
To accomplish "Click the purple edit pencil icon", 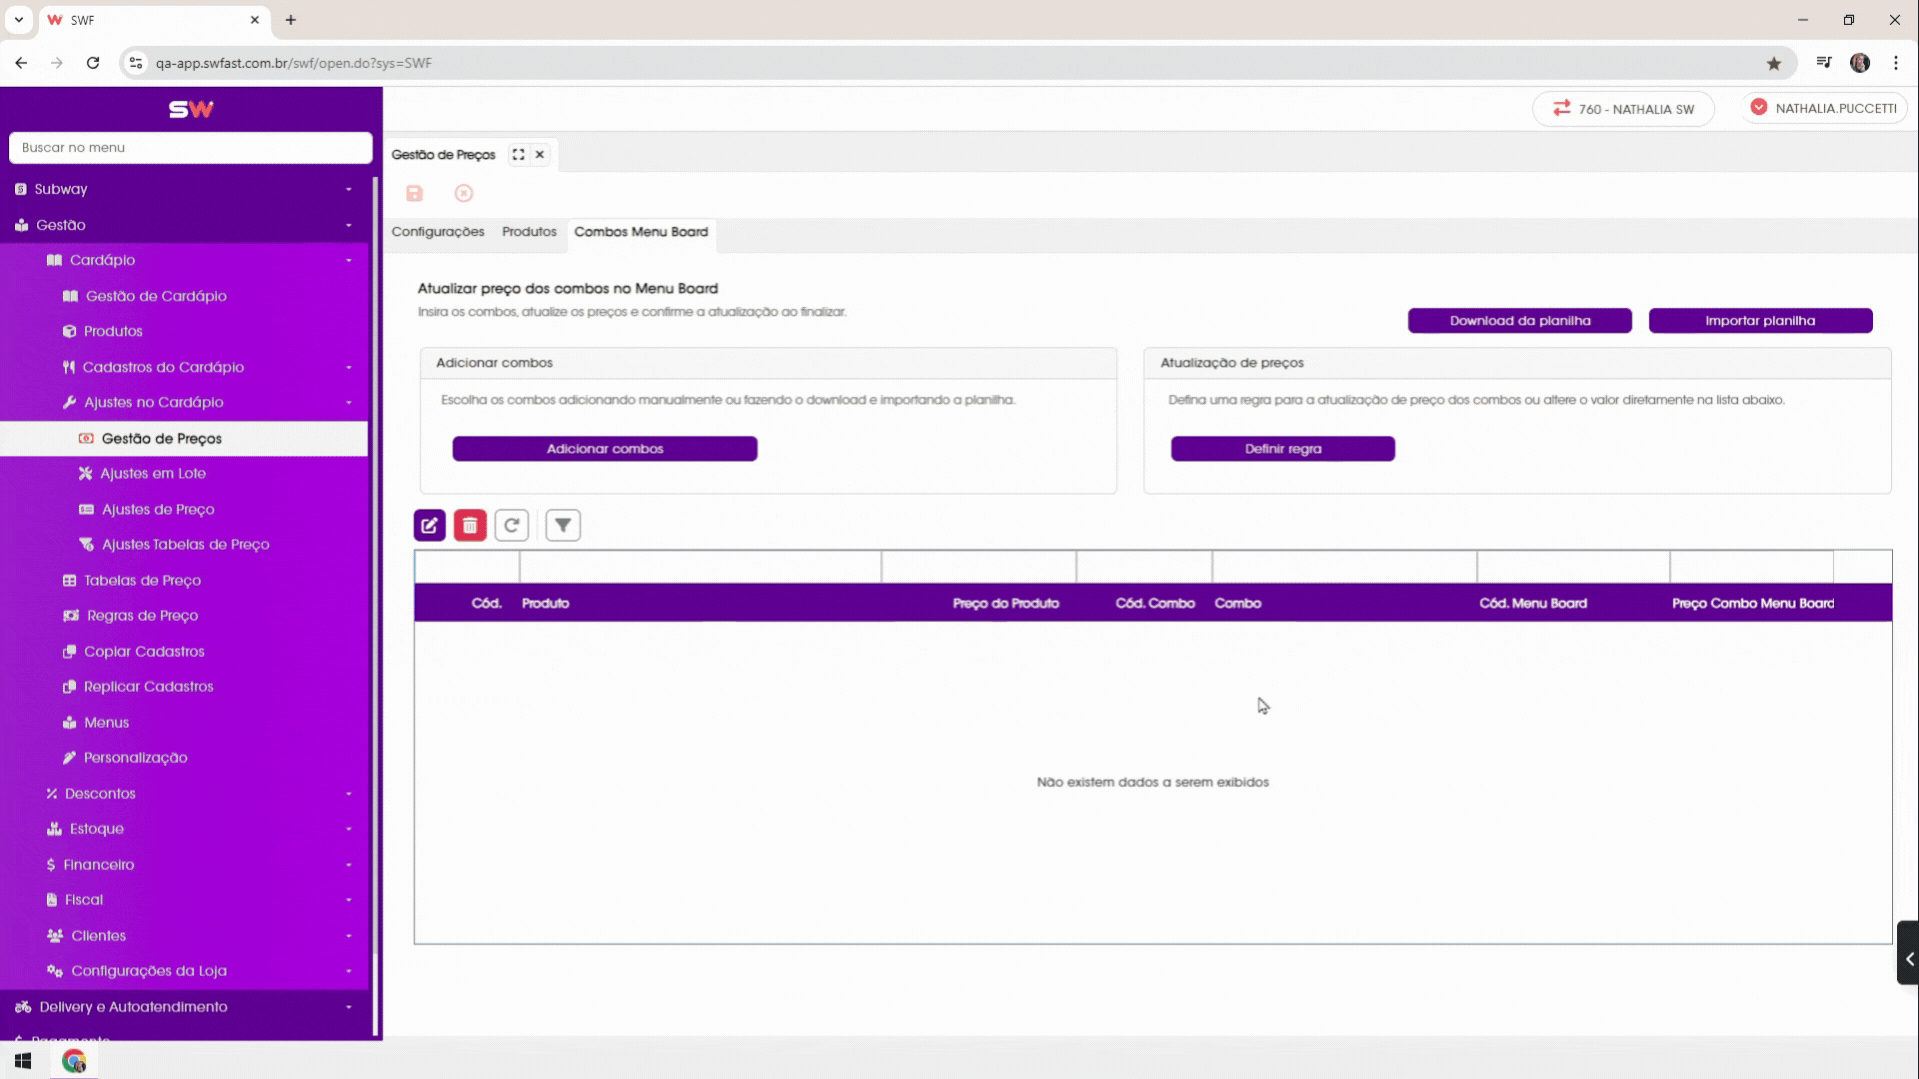I will click(429, 525).
